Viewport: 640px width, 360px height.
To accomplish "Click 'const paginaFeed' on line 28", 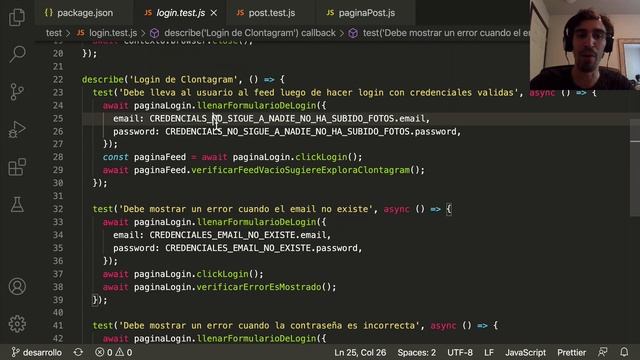I will click(144, 157).
